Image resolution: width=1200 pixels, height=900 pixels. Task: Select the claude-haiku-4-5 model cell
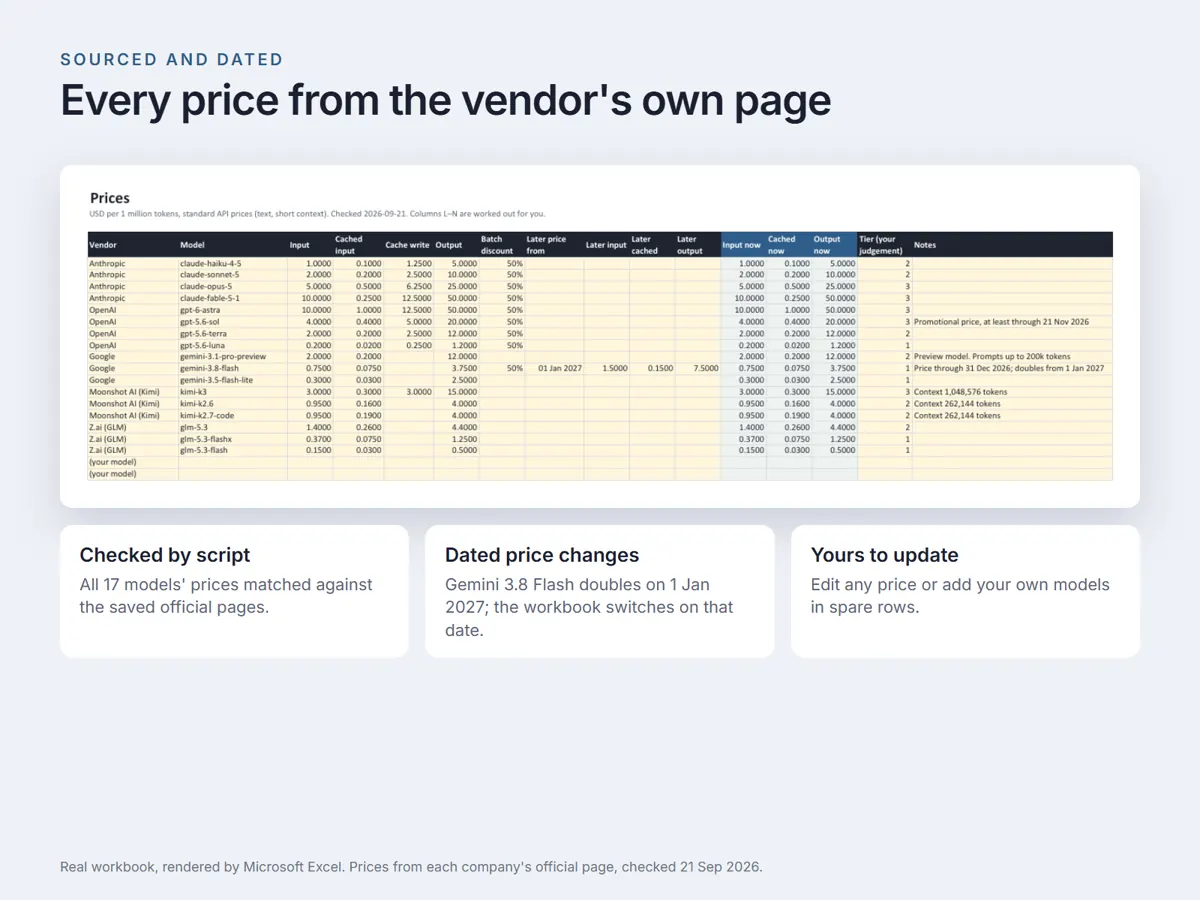pos(233,263)
